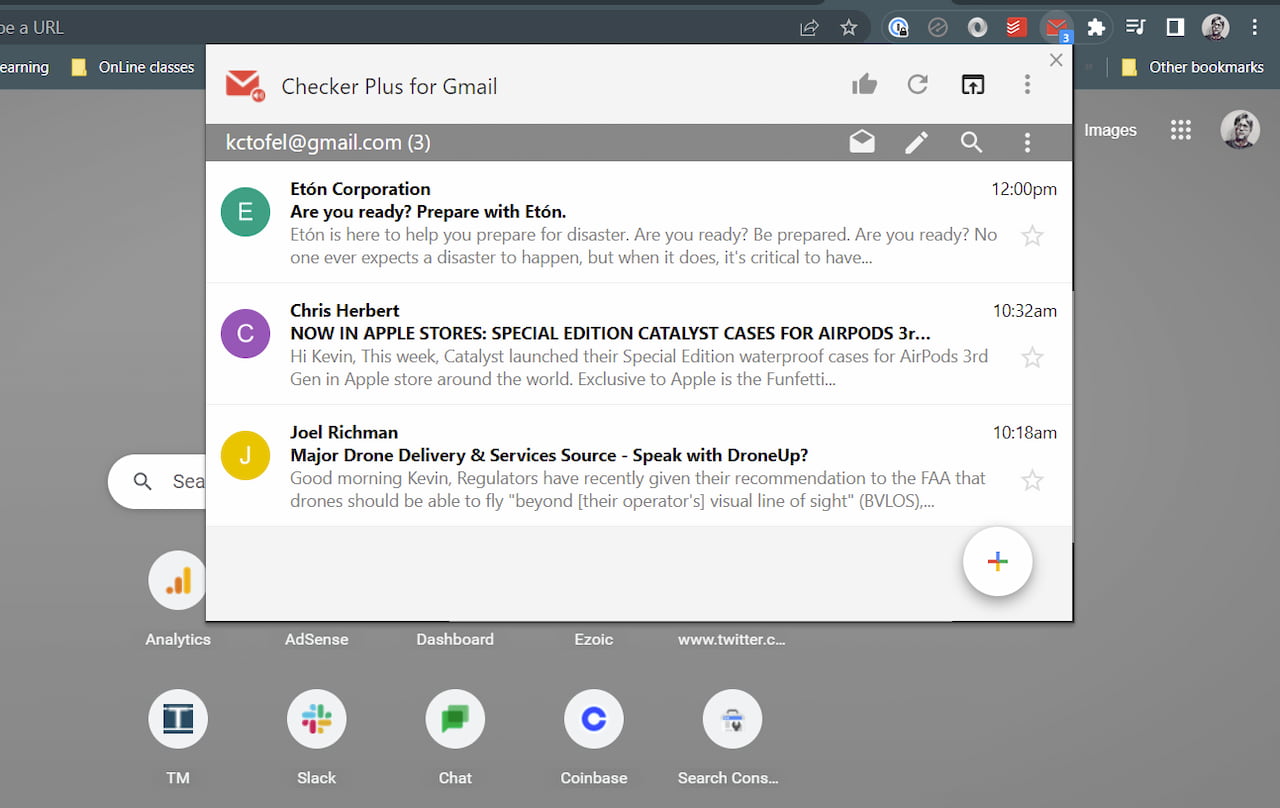Click the AdSense shortcut label
The image size is (1280, 808).
[317, 639]
